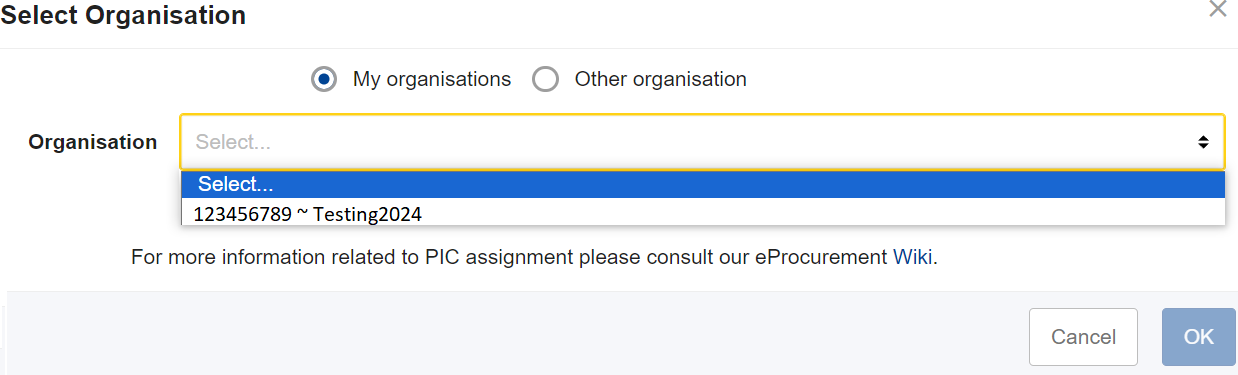Confirm selection with the OK button
Screen dimensions: 1238x375
pos(1199,337)
